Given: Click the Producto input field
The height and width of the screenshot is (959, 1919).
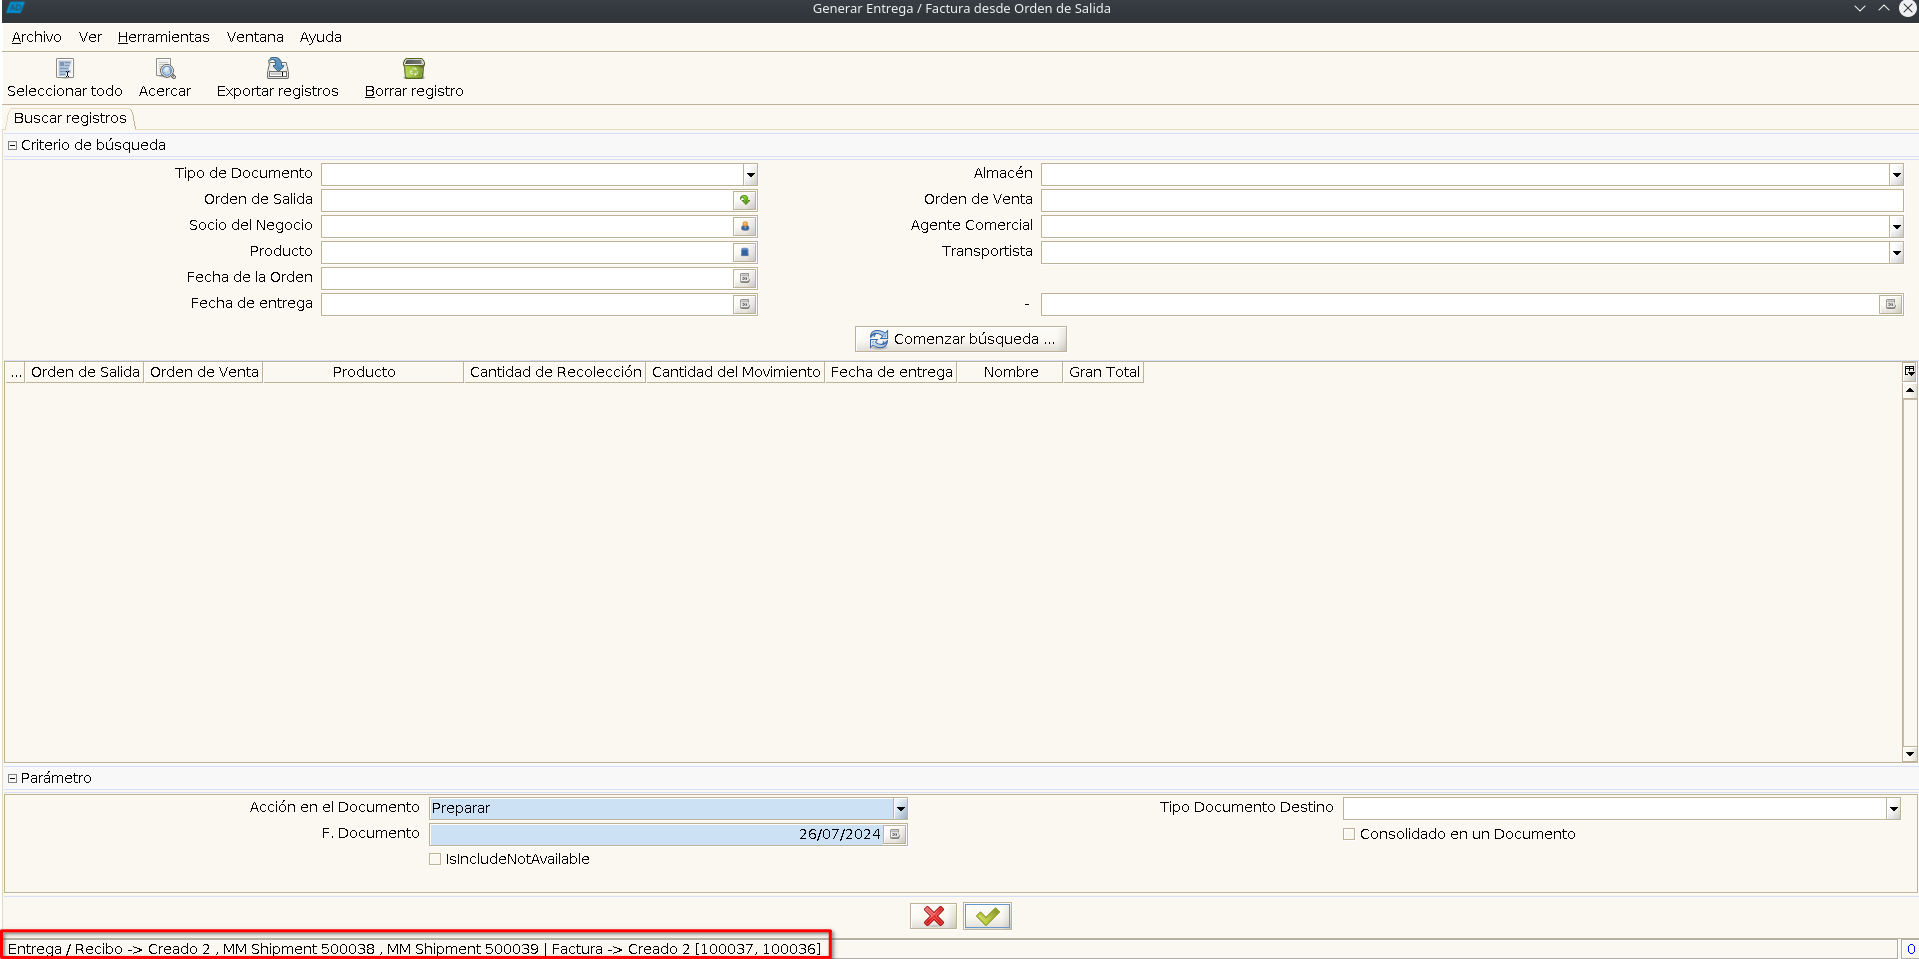Looking at the screenshot, I should click(x=527, y=252).
